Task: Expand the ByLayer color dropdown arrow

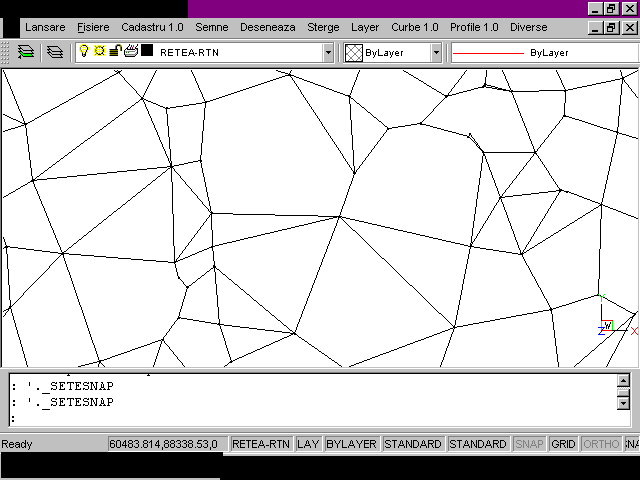Action: pyautogui.click(x=436, y=53)
